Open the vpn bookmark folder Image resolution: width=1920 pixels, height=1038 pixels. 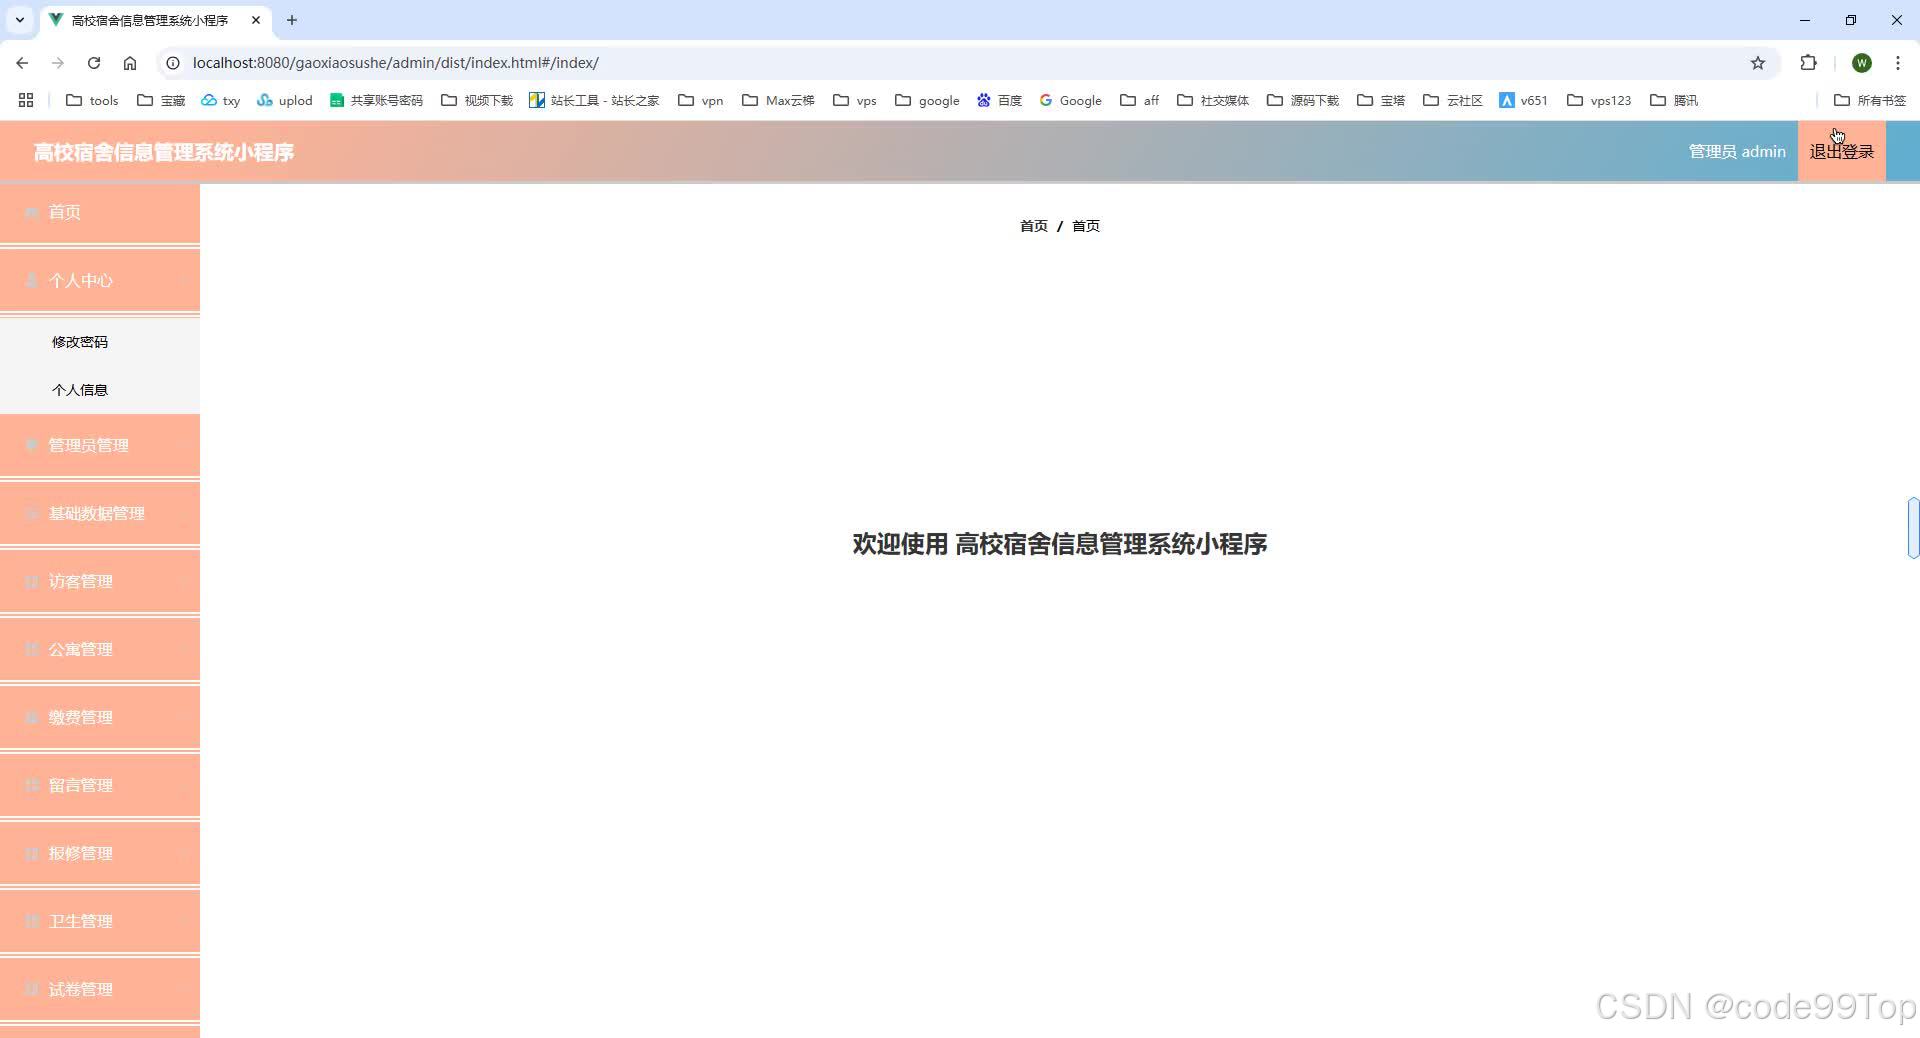701,100
